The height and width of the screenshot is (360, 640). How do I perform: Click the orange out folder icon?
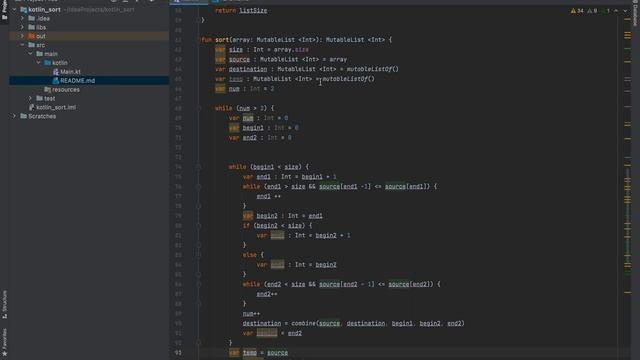point(31,36)
